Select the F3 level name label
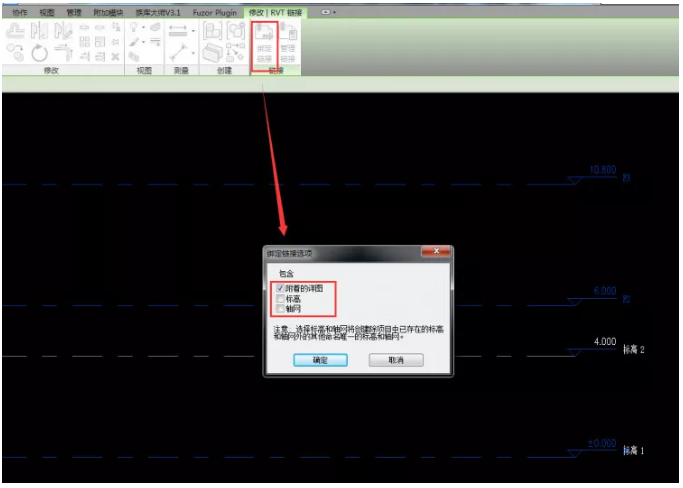The height and width of the screenshot is (488, 683). coord(626,178)
